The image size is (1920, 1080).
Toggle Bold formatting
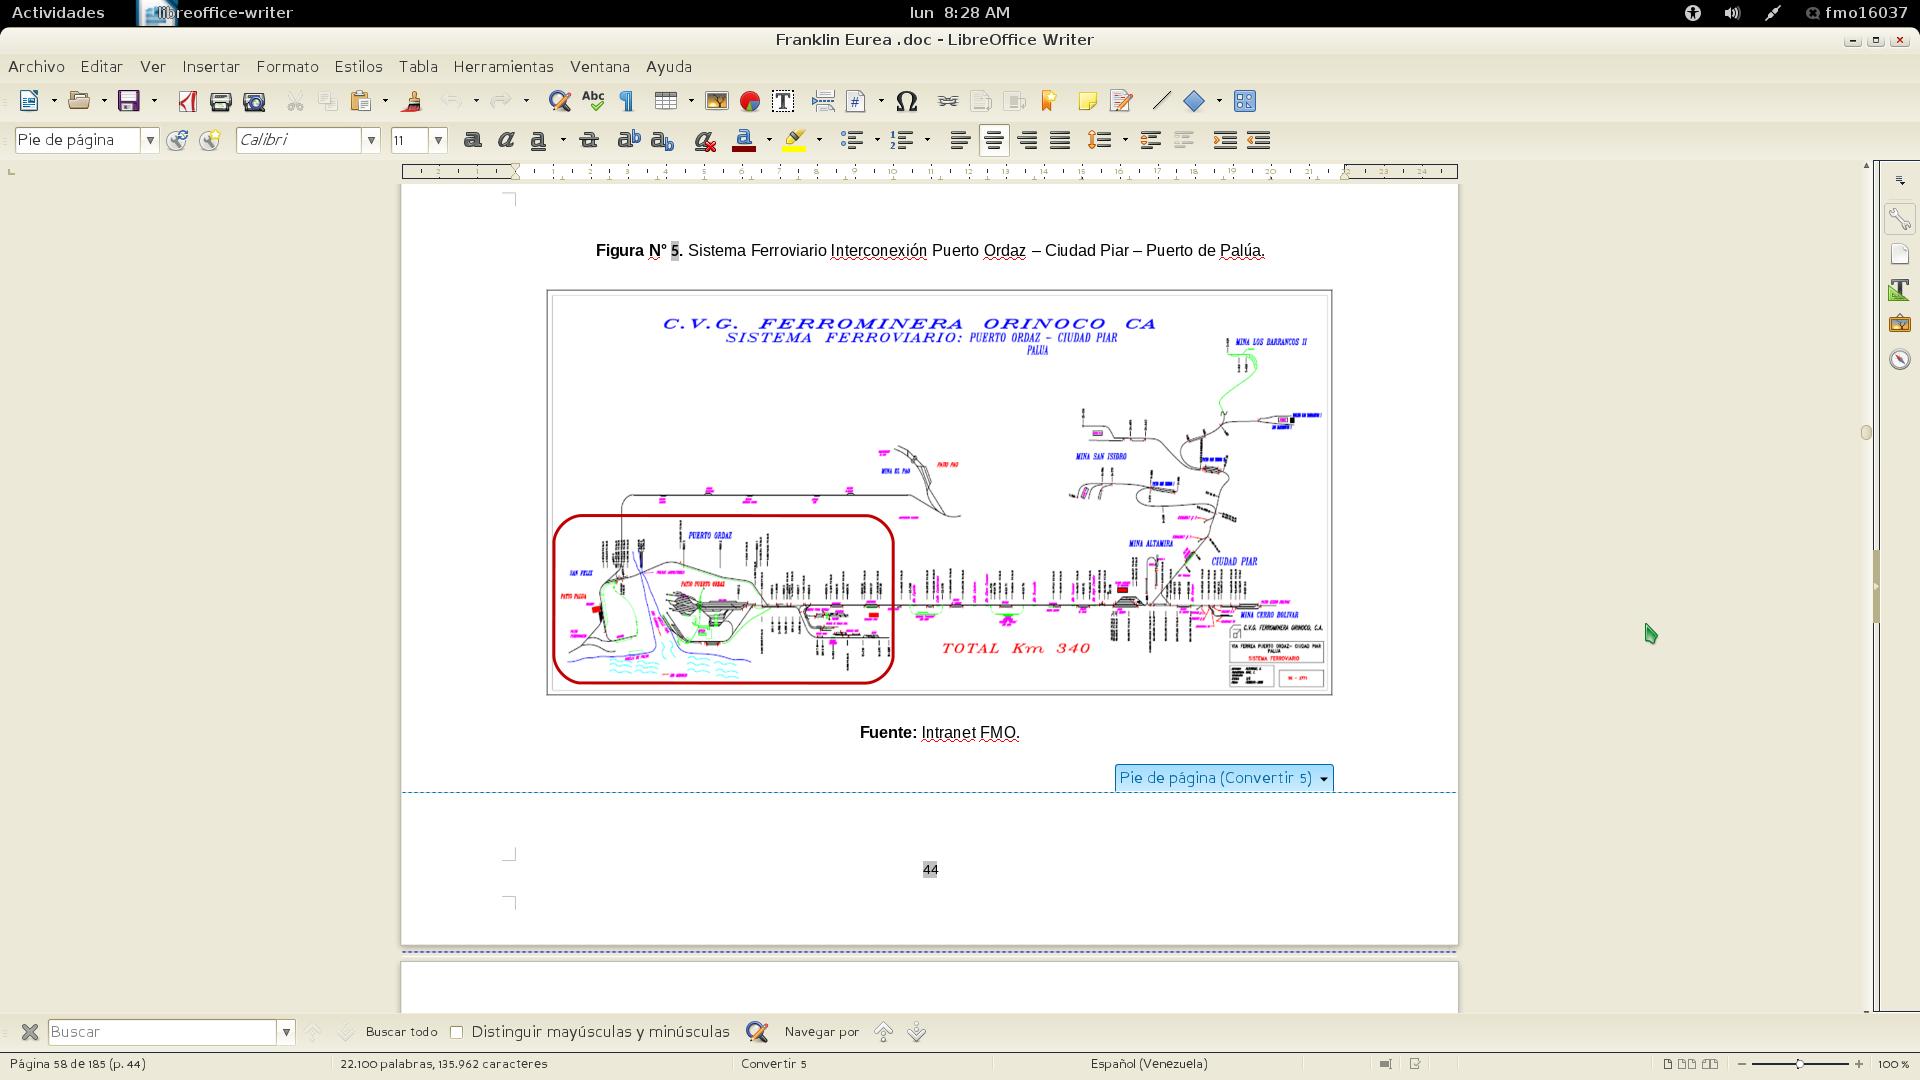point(472,140)
